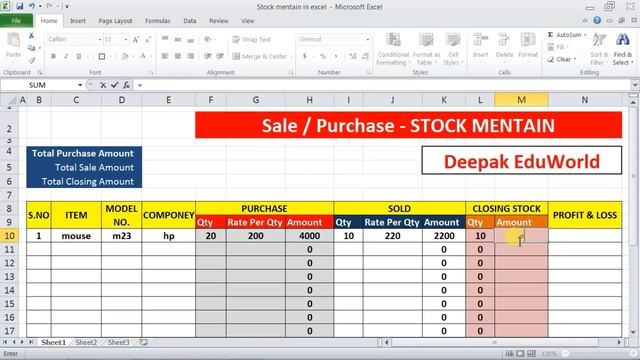The width and height of the screenshot is (640, 360).
Task: Click the Paste clipboard icon
Action: coord(13,40)
